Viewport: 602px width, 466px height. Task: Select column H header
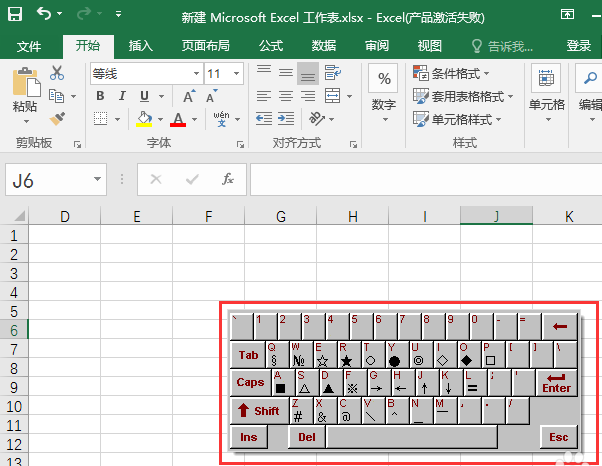[x=353, y=216]
